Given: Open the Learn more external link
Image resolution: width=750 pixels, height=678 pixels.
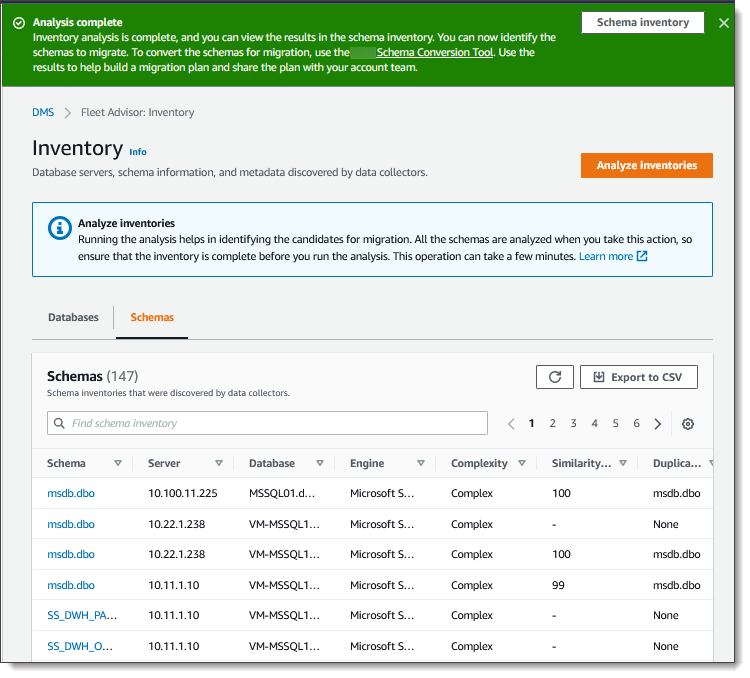Looking at the screenshot, I should pyautogui.click(x=613, y=256).
